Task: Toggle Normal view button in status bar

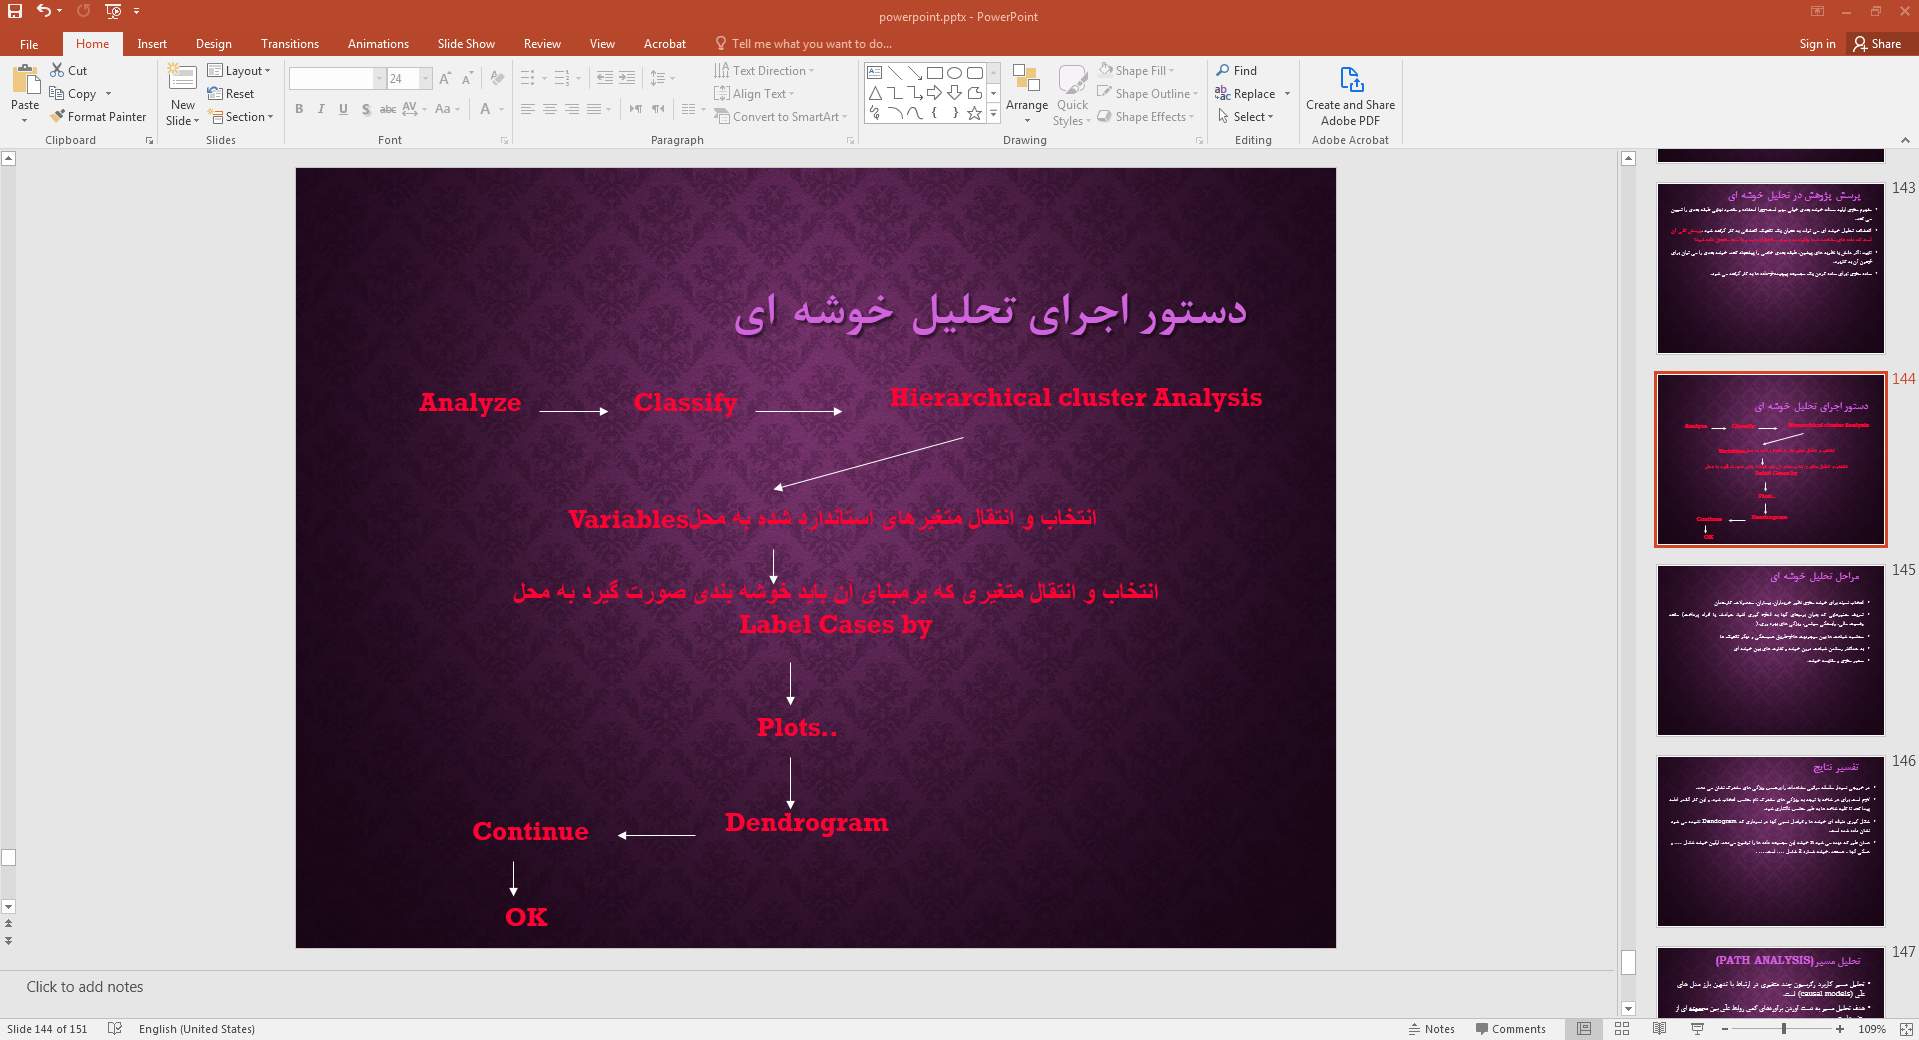Action: (1584, 1029)
